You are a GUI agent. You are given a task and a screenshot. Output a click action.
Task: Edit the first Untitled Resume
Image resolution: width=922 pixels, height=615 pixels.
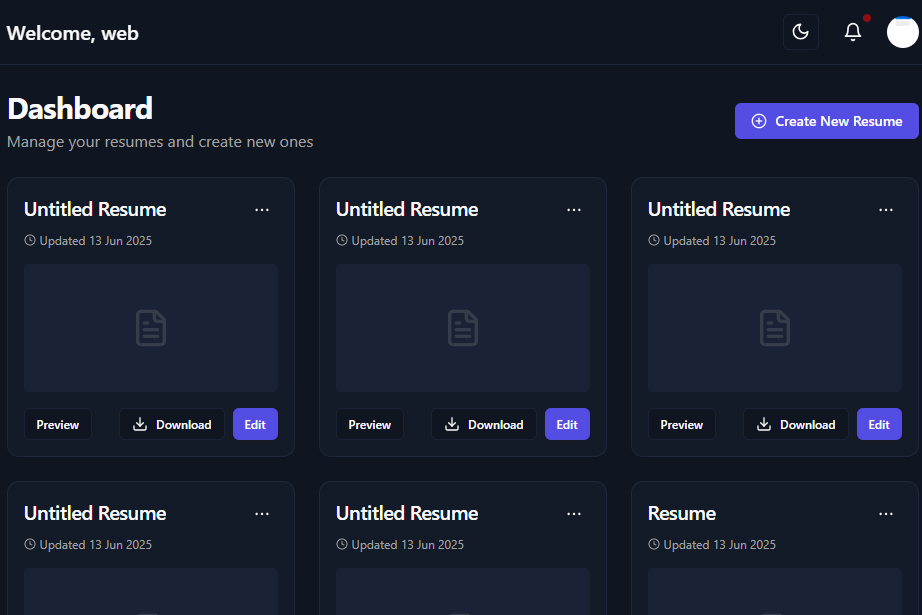(255, 425)
